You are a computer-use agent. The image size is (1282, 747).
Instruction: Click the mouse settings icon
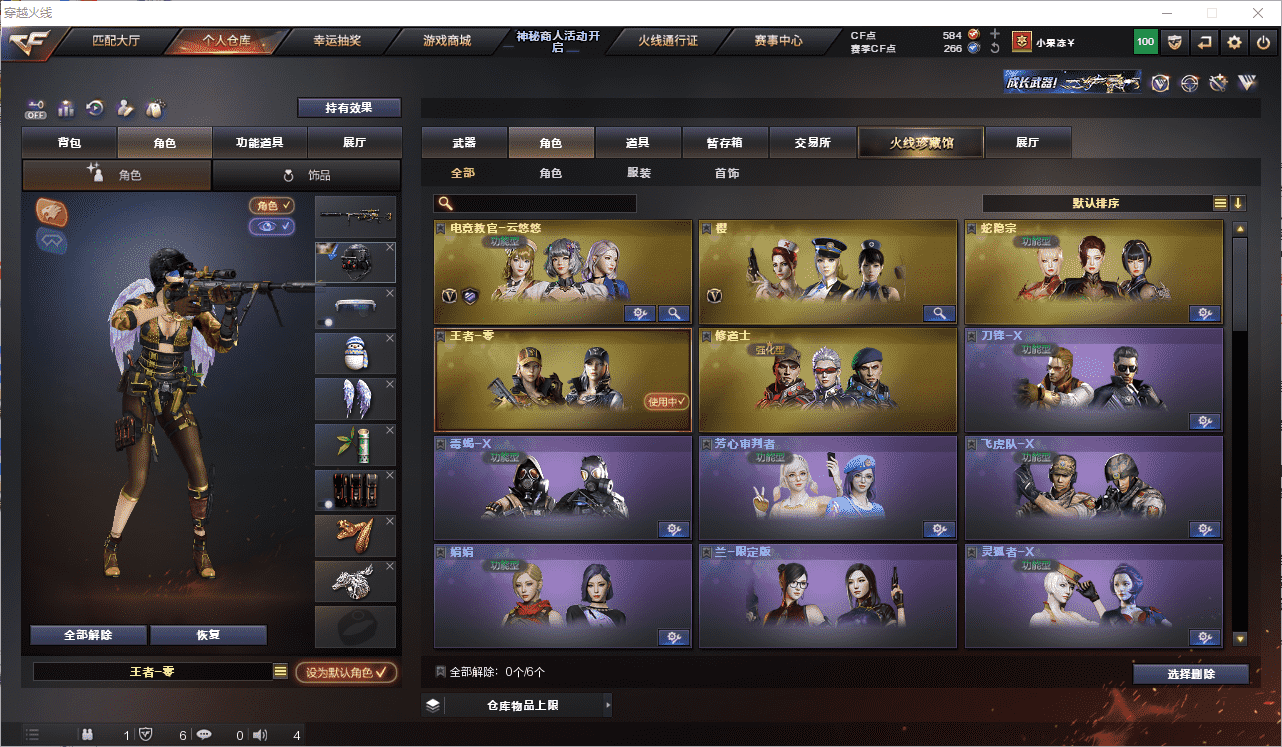pyautogui.click(x=155, y=107)
